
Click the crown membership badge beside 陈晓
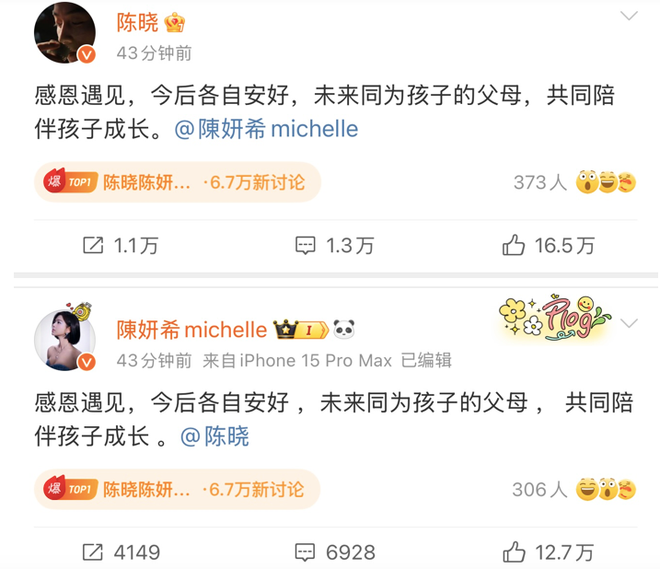click(175, 22)
